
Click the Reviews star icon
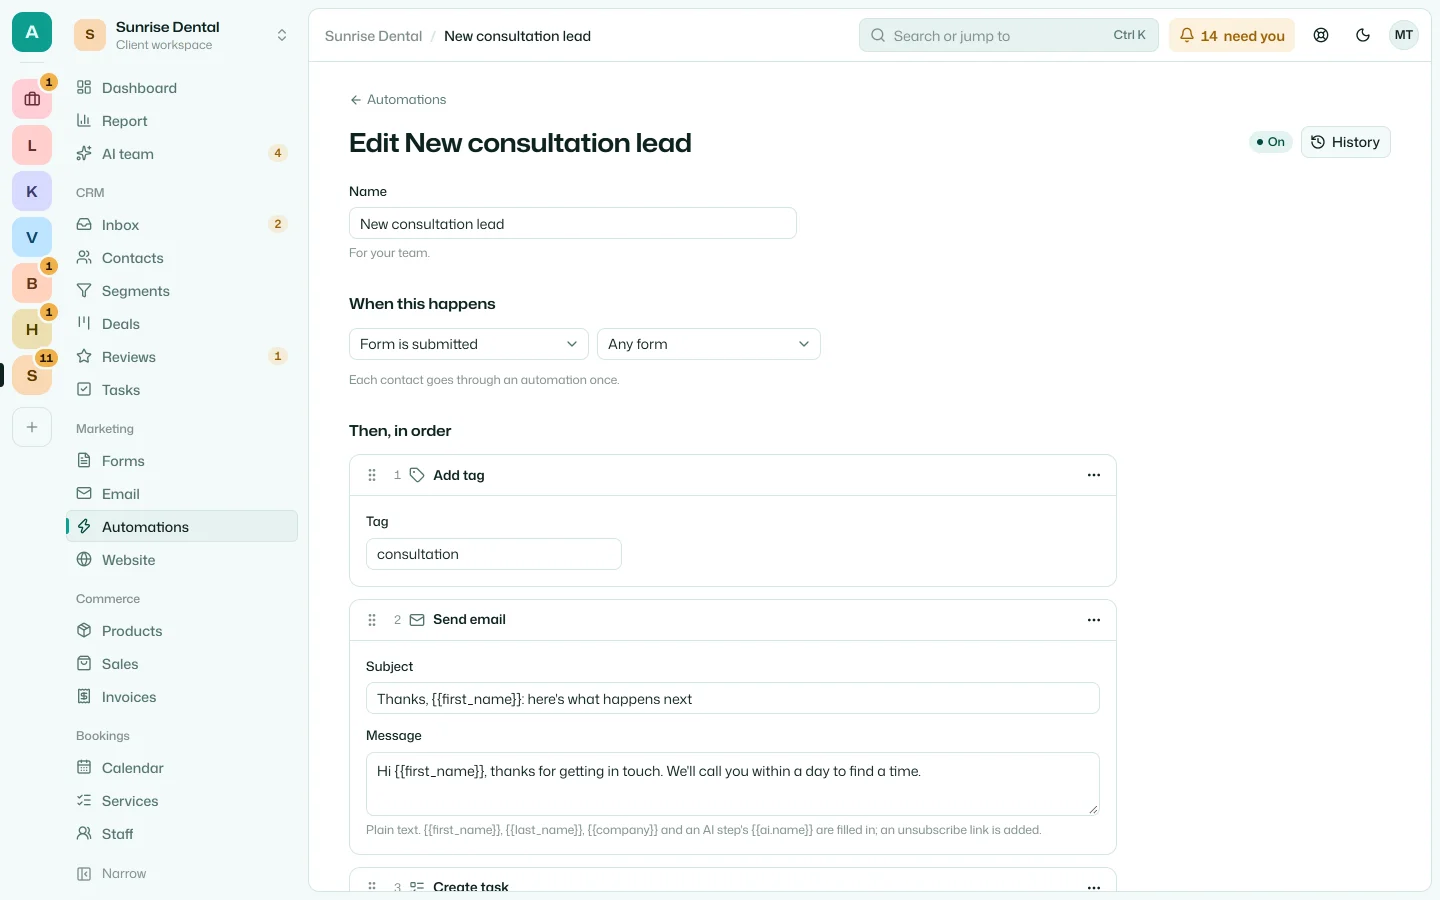pyautogui.click(x=84, y=357)
